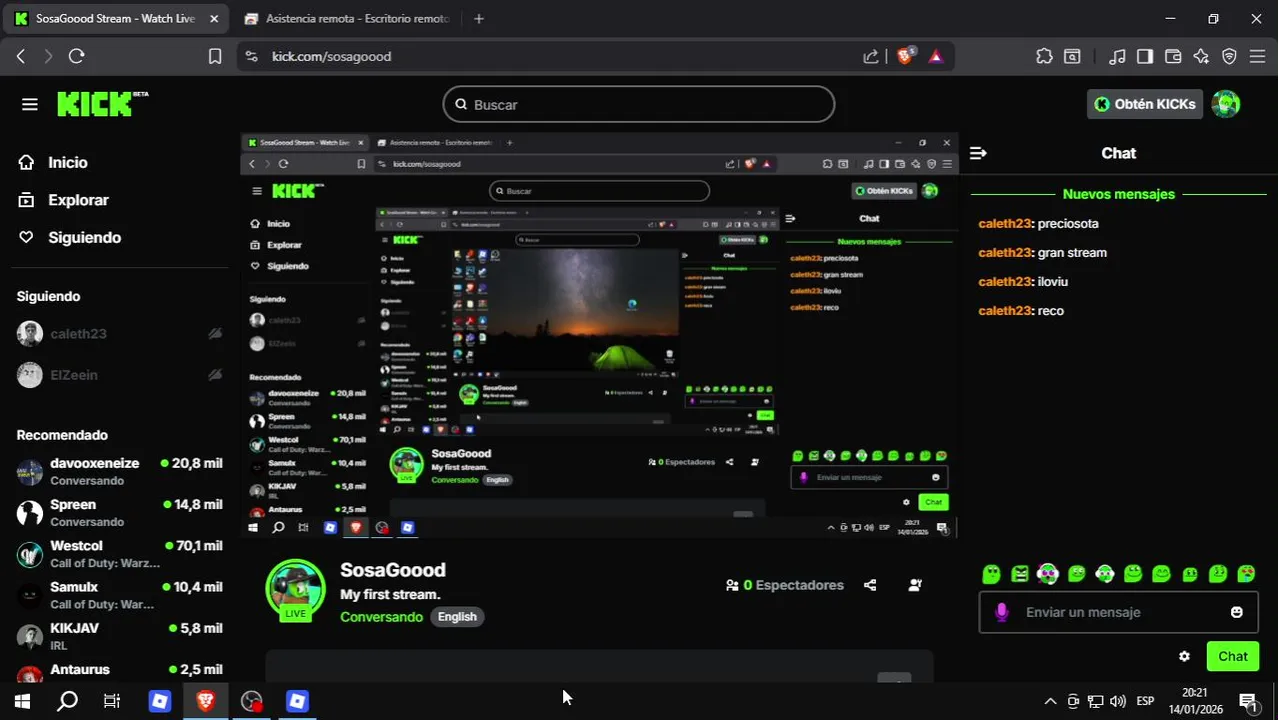Click the SosaGoood streamer avatar

click(295, 589)
